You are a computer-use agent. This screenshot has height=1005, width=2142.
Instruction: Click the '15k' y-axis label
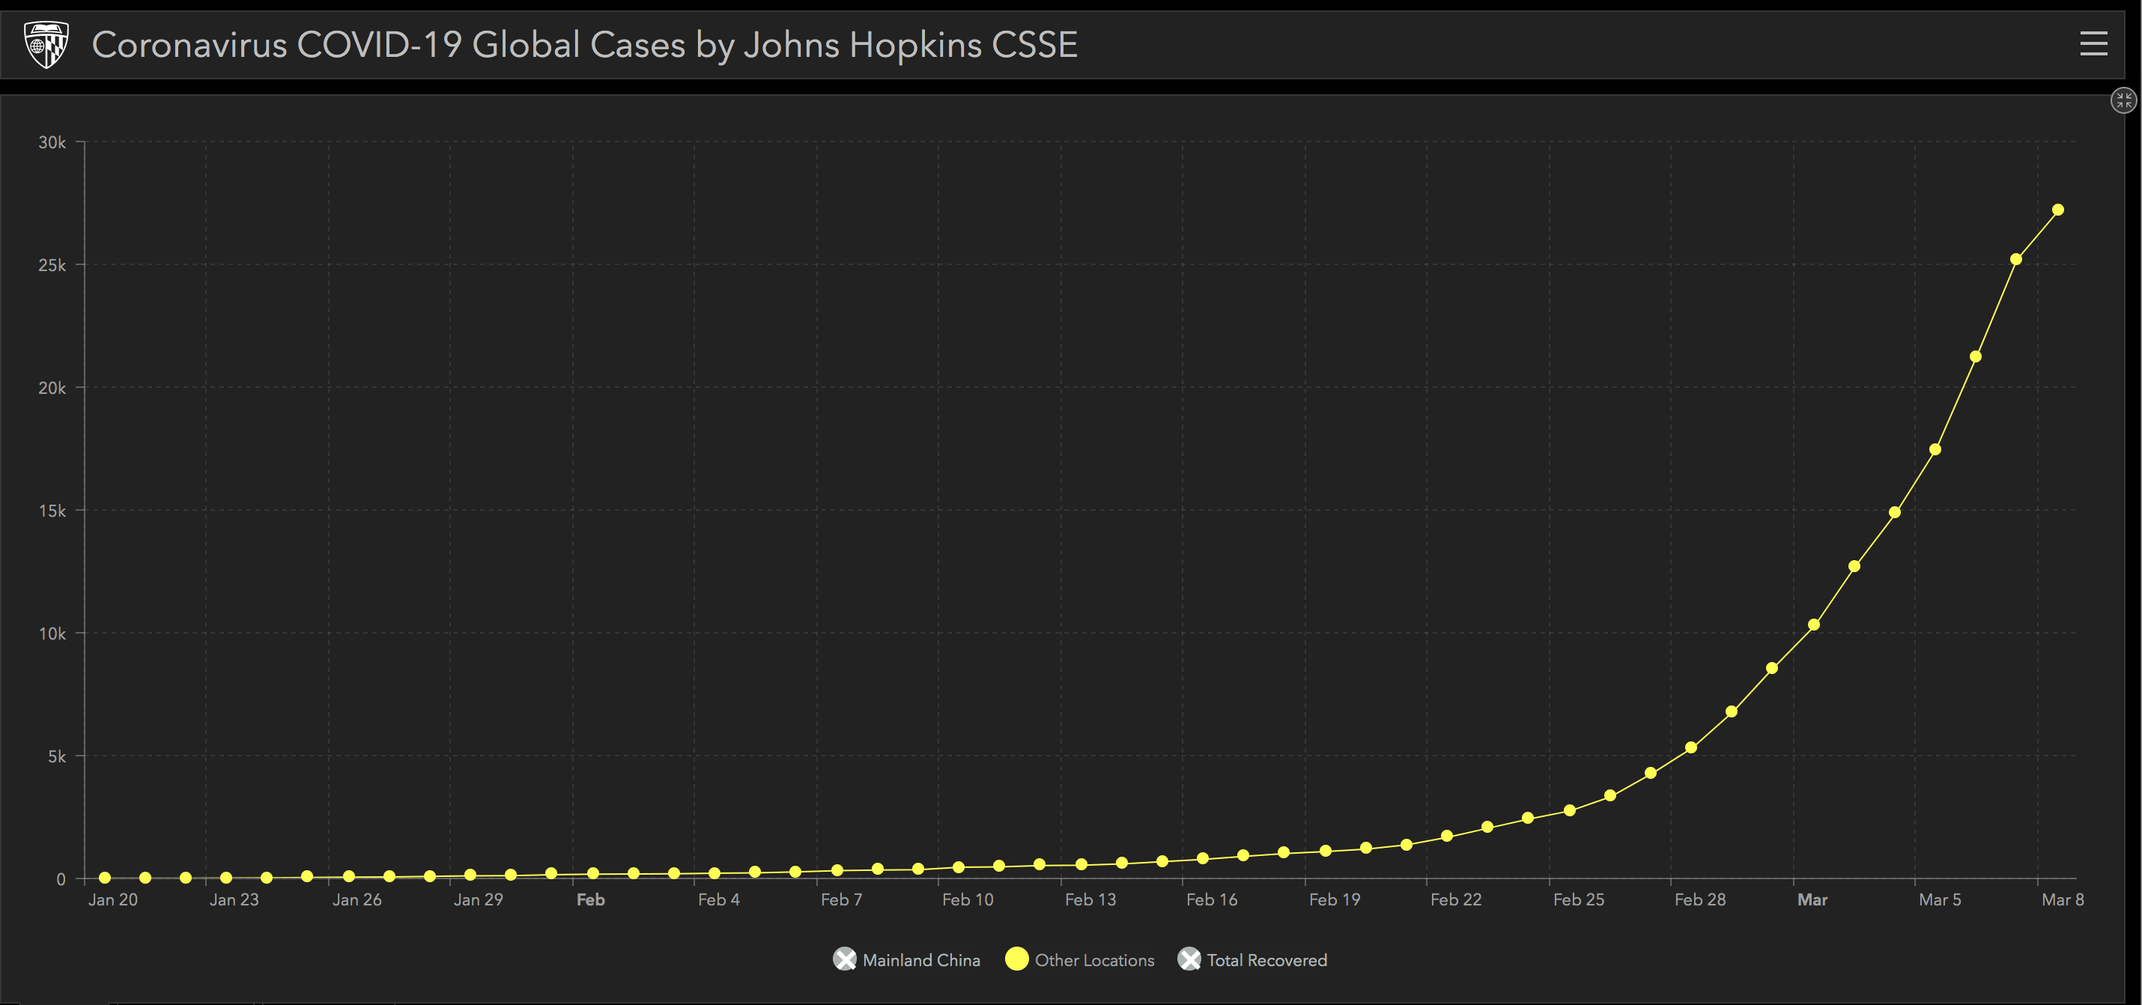(x=52, y=511)
